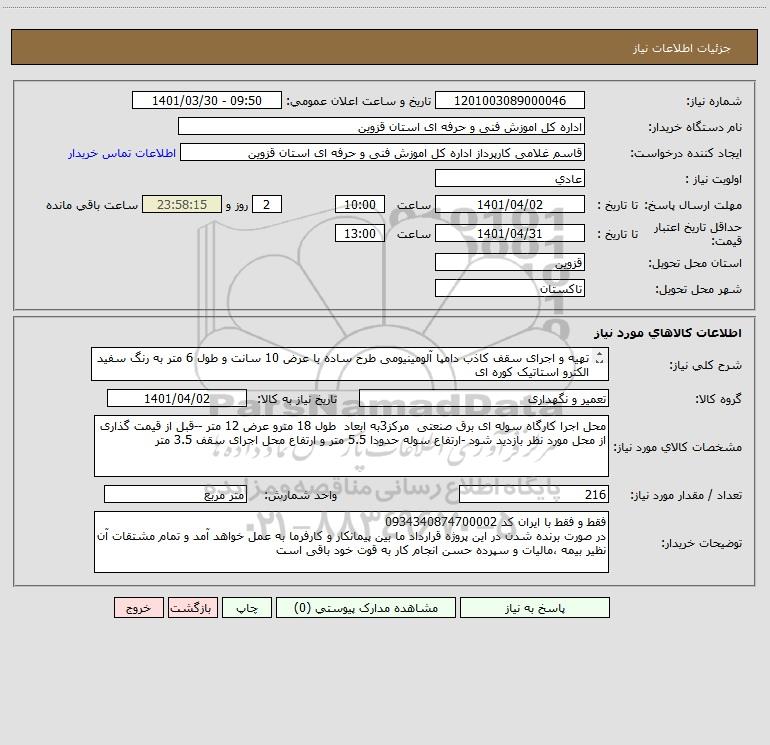Click the quantity field showing 216
Image resolution: width=770 pixels, height=745 pixels.
(534, 495)
